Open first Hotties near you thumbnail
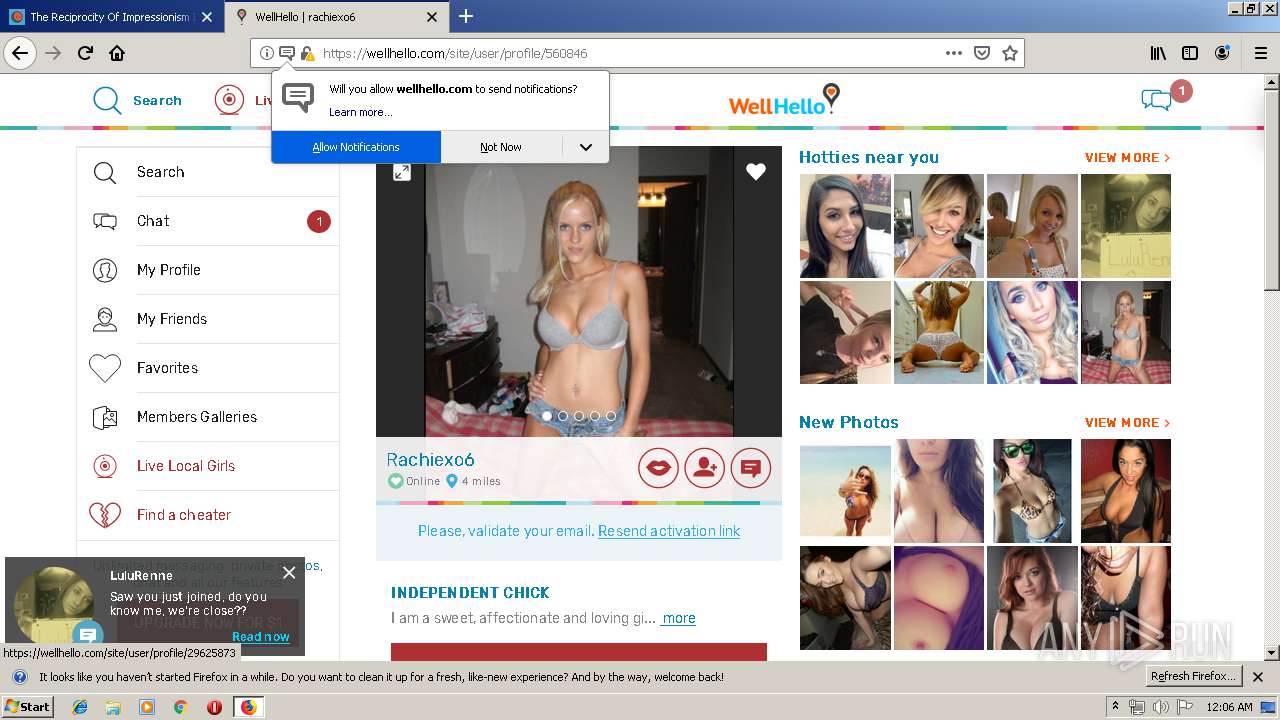Screen dimensions: 1280x720 point(845,226)
